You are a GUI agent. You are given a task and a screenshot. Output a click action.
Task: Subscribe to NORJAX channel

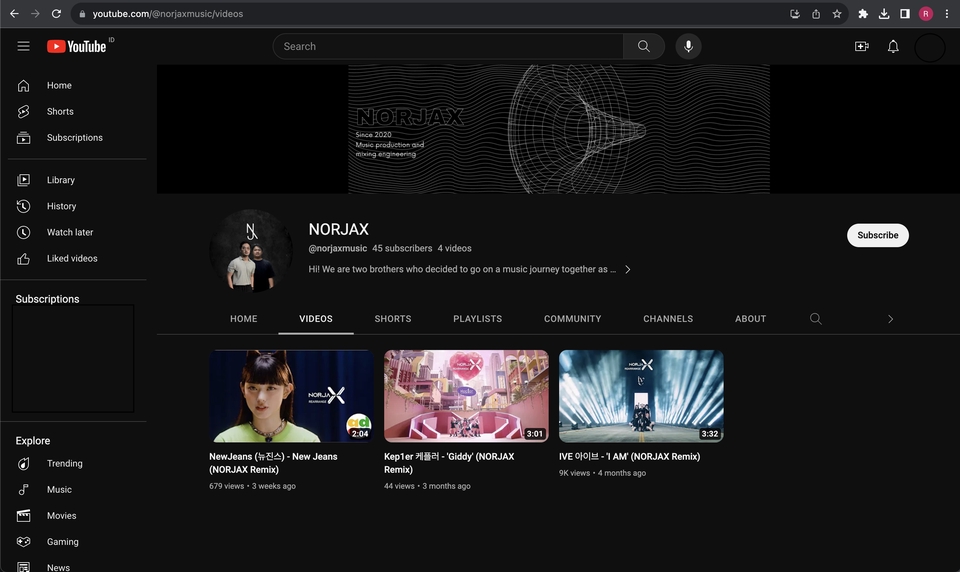[877, 235]
